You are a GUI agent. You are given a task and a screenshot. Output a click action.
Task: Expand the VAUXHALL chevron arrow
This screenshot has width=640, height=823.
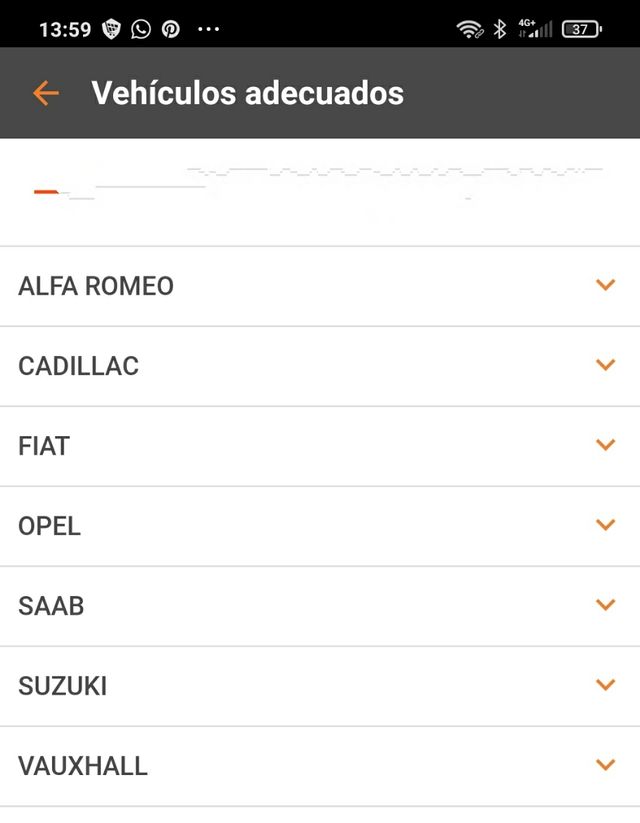tap(605, 765)
